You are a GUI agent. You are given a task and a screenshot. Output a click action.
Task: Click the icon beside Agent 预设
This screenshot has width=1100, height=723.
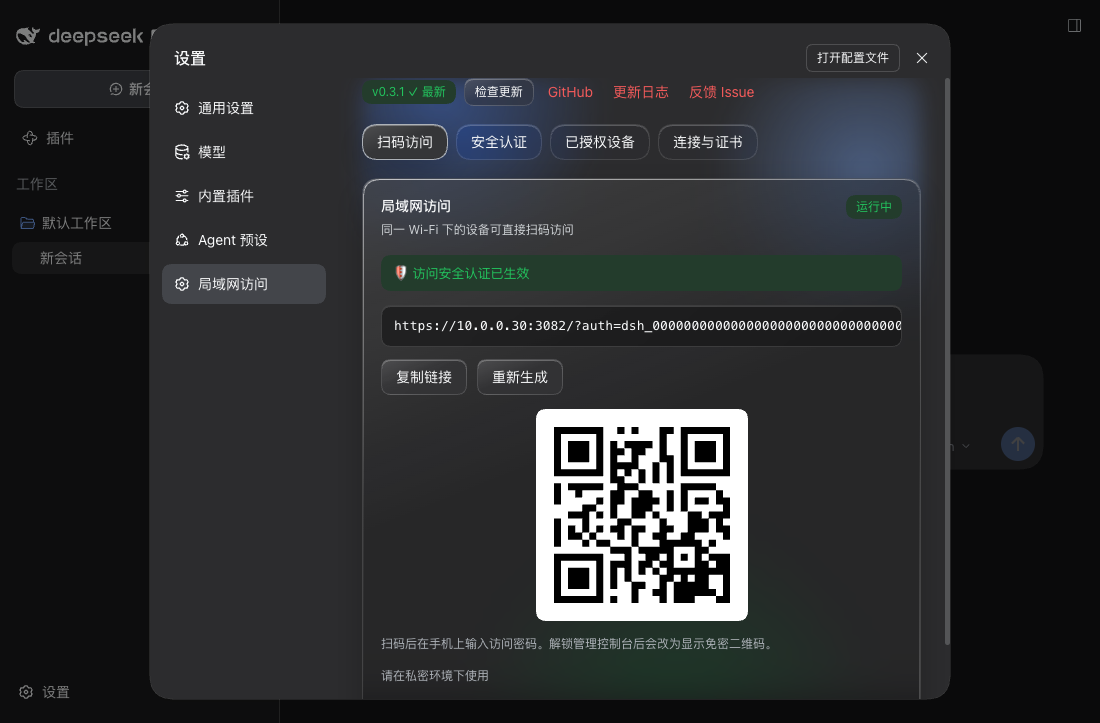pyautogui.click(x=182, y=240)
